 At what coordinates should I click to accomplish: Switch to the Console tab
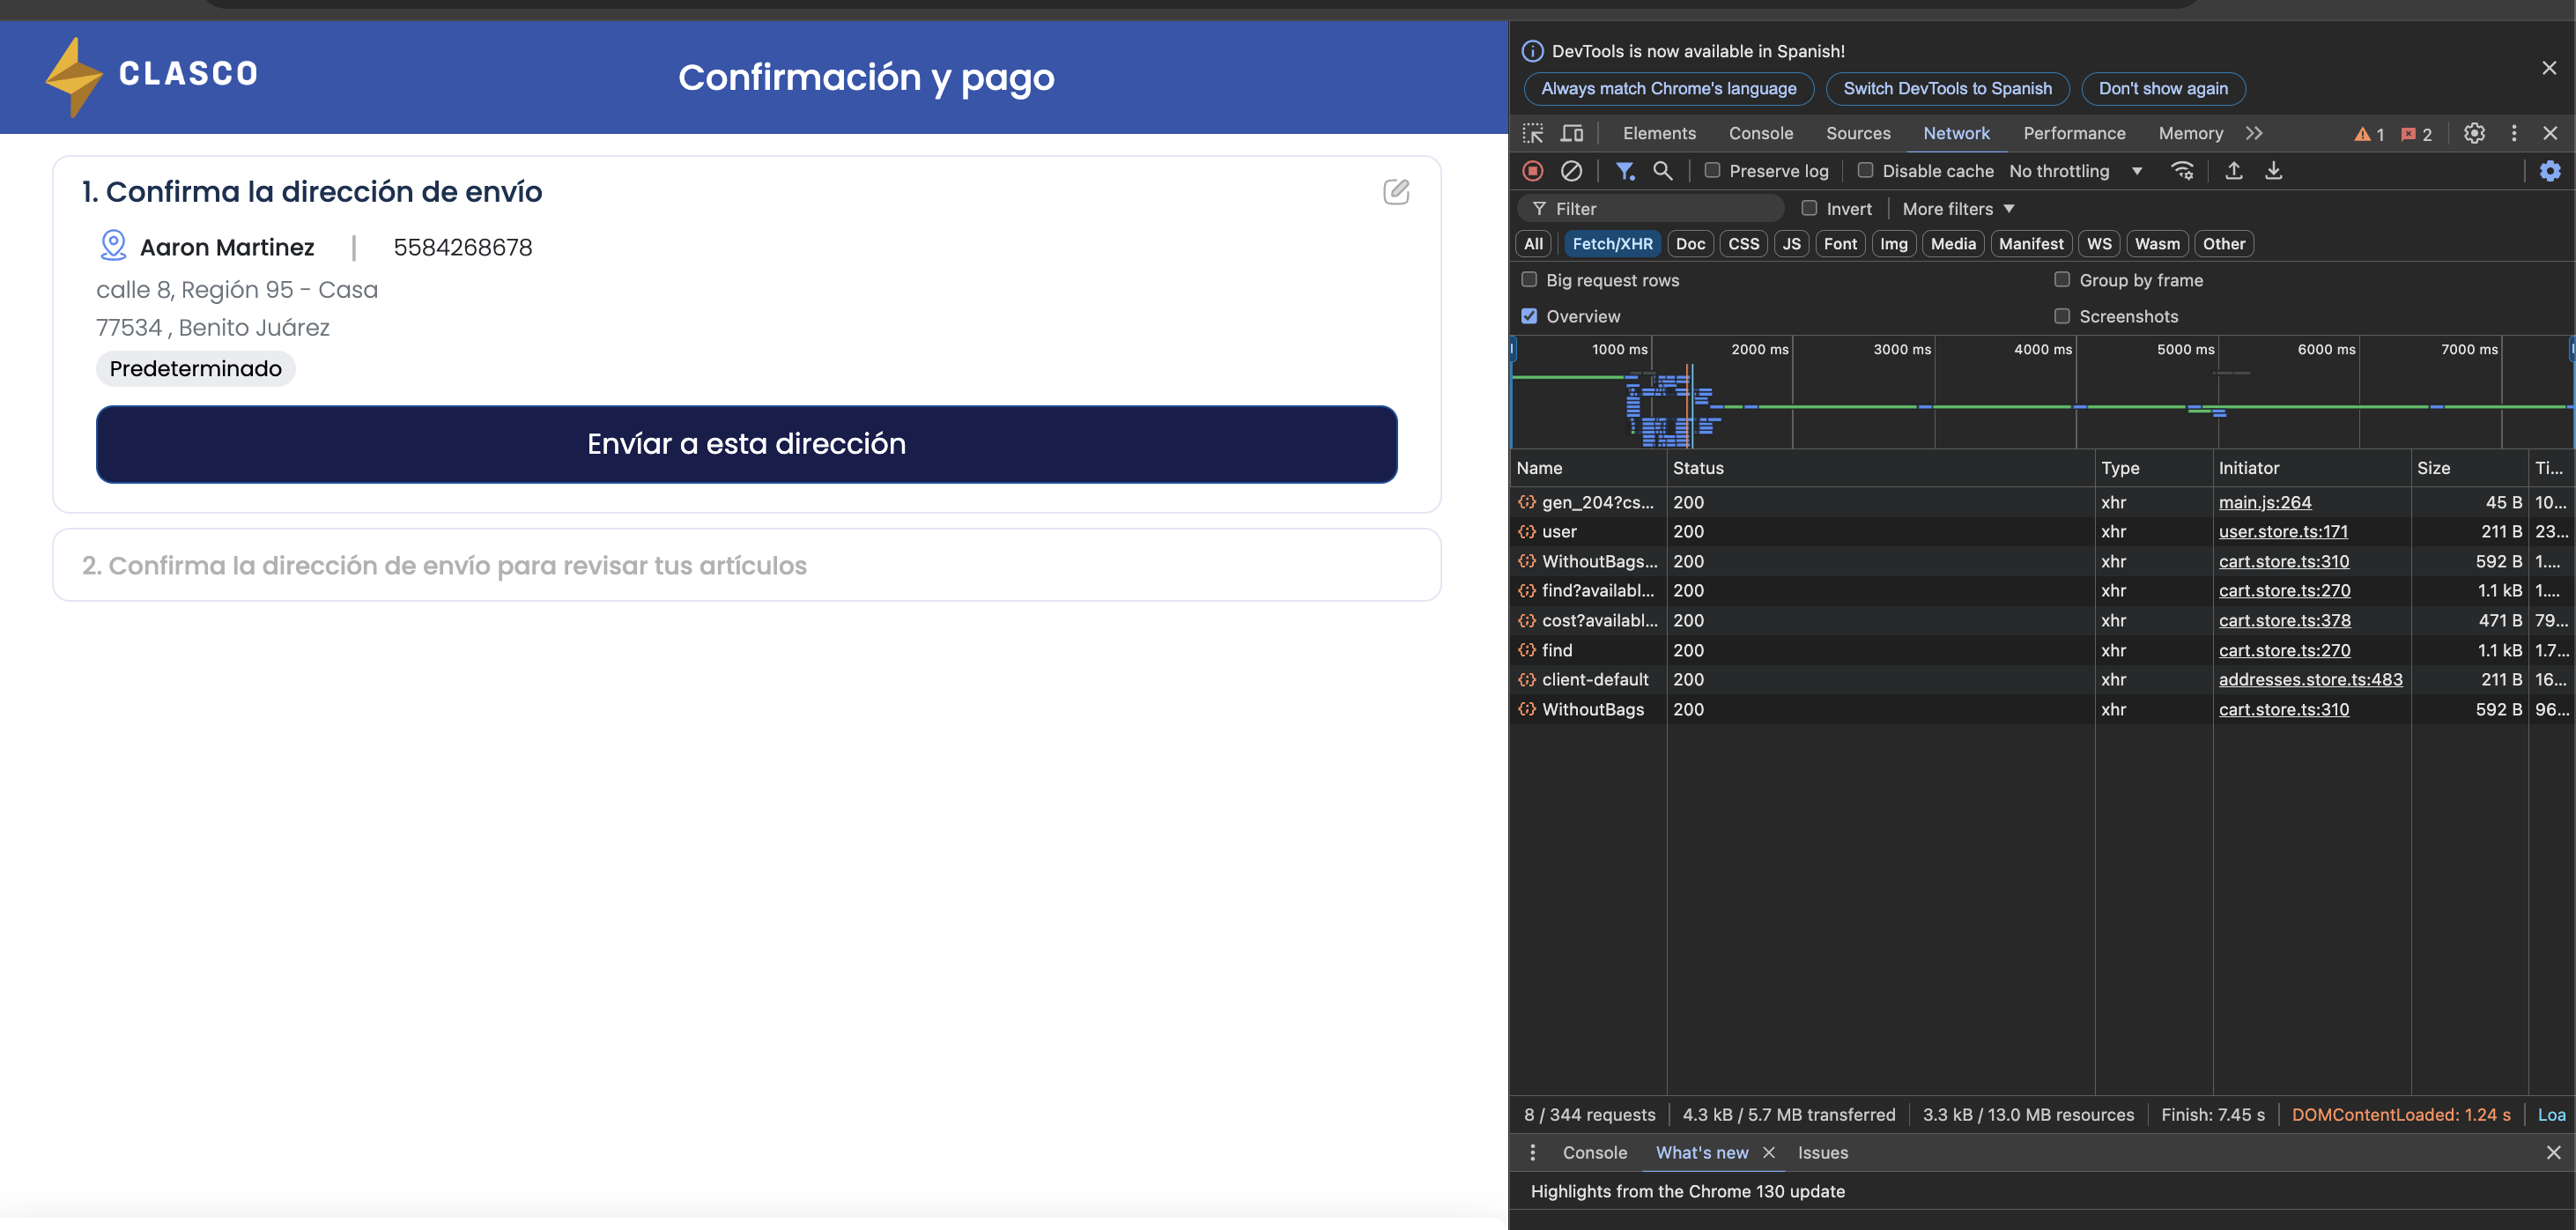pyautogui.click(x=1760, y=133)
